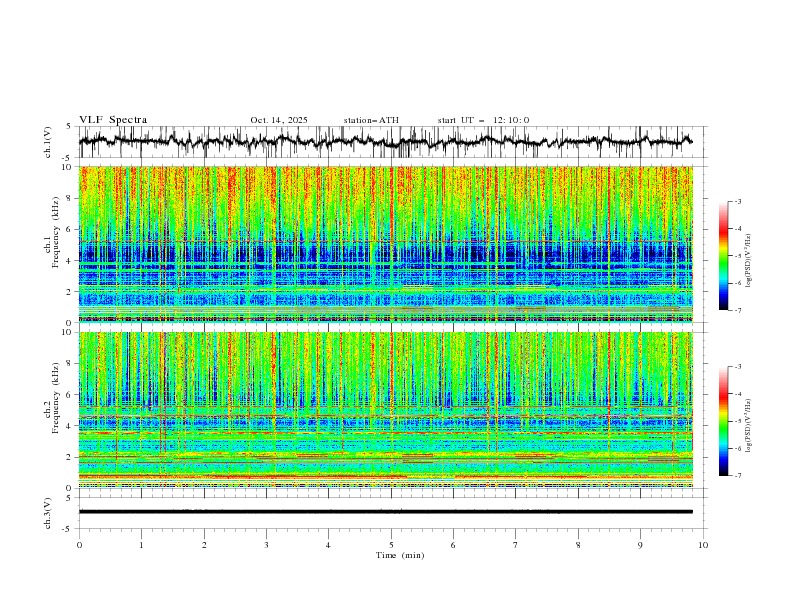Select the ch.2 "Frequency (kHz)" axis label
The image size is (792, 612).
(55, 398)
